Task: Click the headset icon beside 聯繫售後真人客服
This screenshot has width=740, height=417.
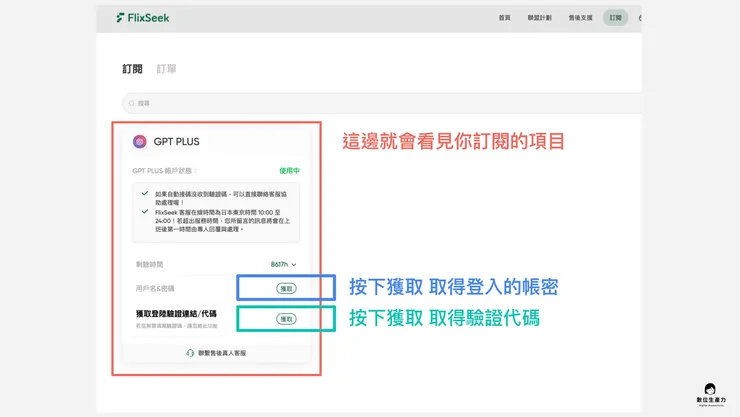Action: (x=190, y=353)
